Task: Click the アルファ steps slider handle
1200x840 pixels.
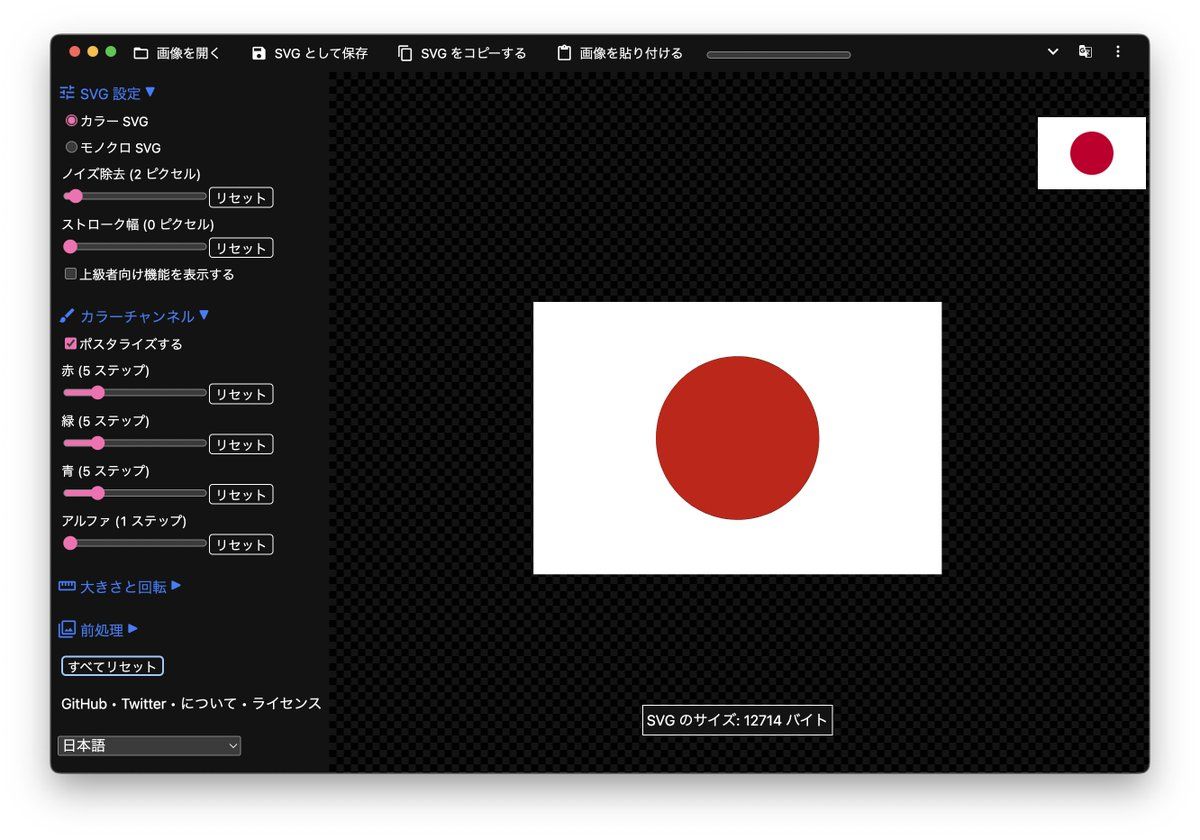Action: 70,543
